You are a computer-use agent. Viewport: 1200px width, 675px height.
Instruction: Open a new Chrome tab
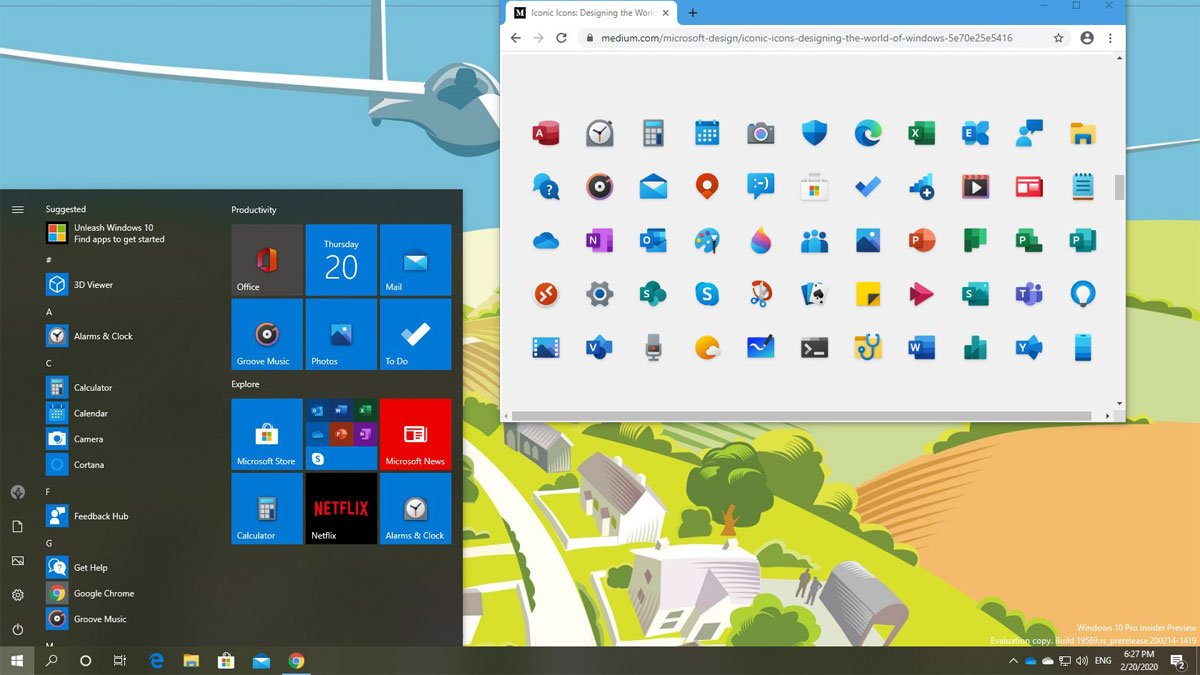coord(693,13)
